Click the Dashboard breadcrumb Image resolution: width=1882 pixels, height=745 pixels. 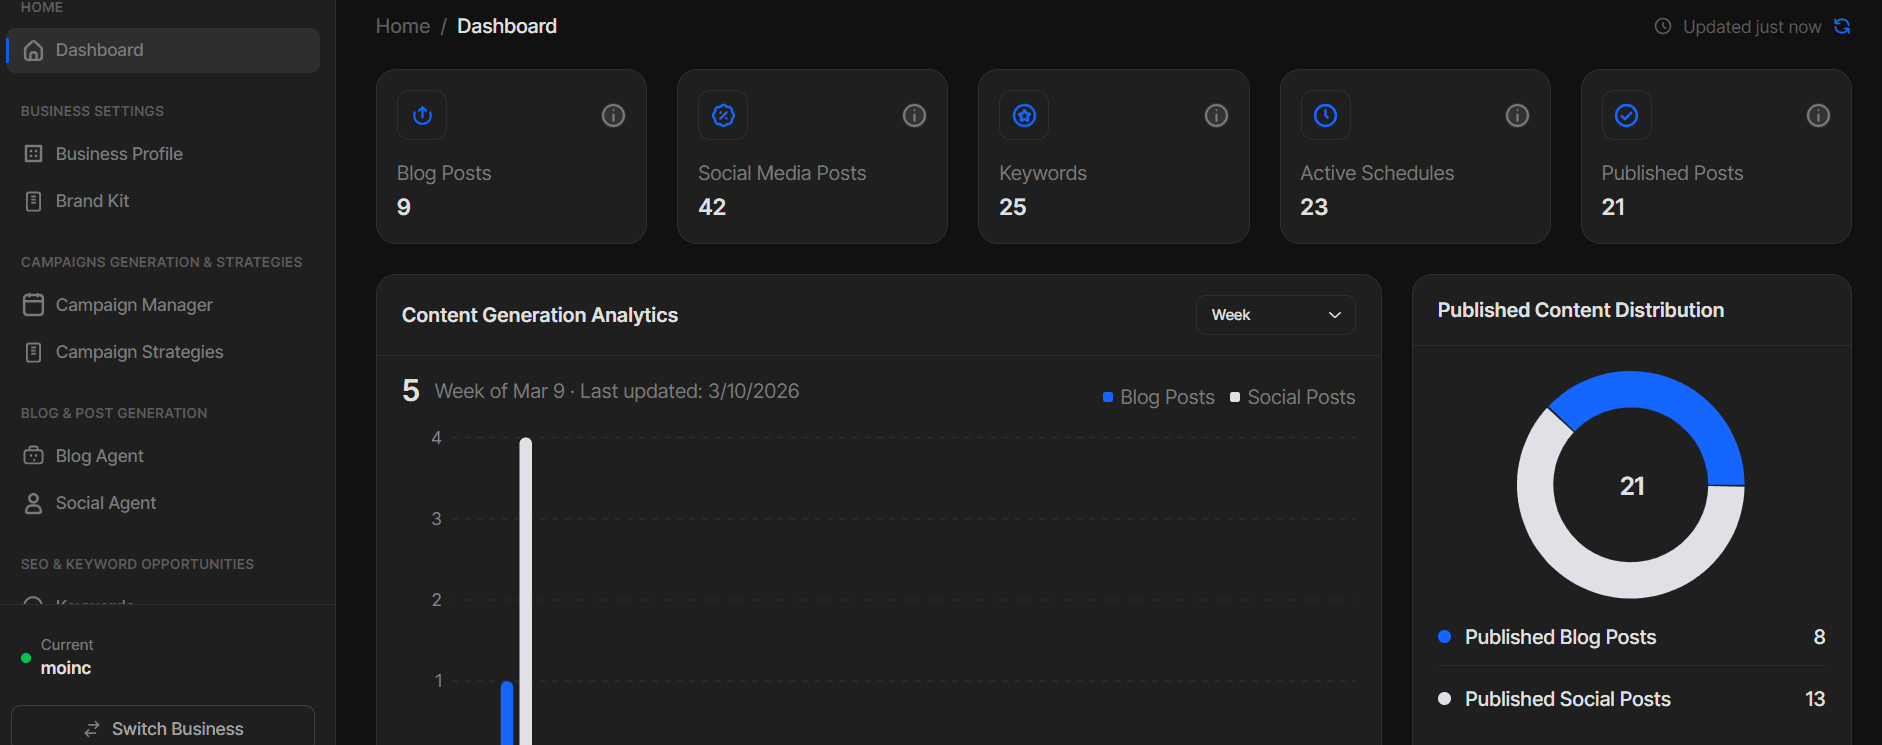[x=507, y=26]
